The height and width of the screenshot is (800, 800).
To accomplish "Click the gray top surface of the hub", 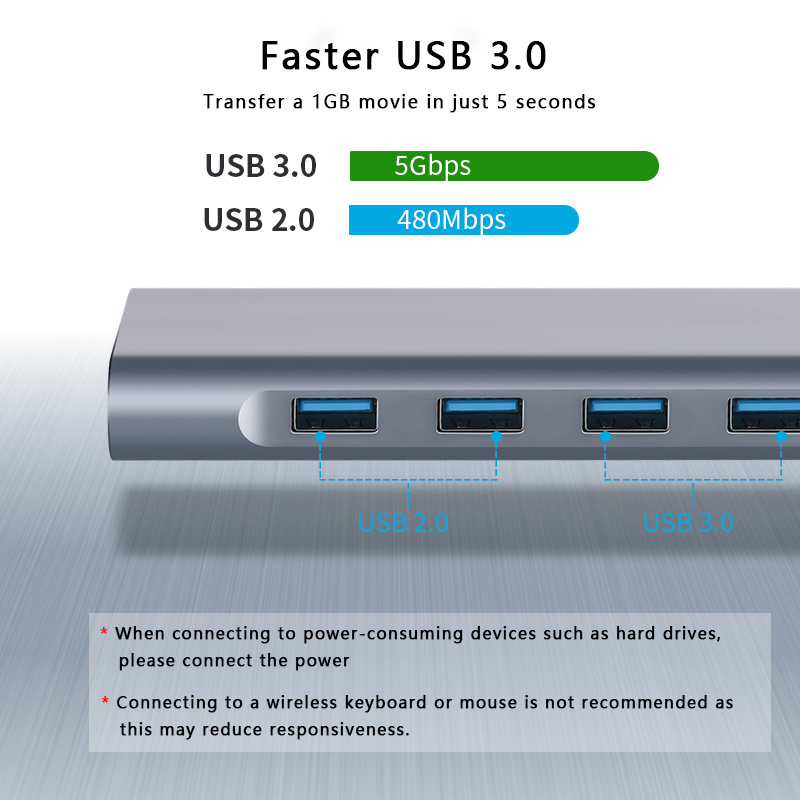I will (x=459, y=321).
